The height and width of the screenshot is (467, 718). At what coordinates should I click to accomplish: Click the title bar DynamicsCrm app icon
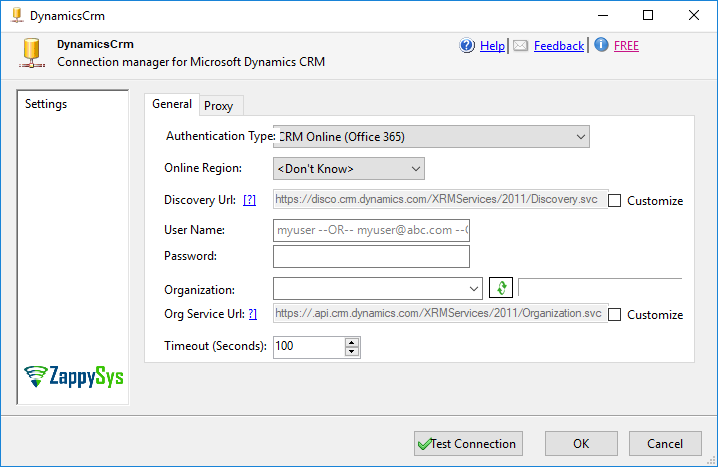click(17, 15)
